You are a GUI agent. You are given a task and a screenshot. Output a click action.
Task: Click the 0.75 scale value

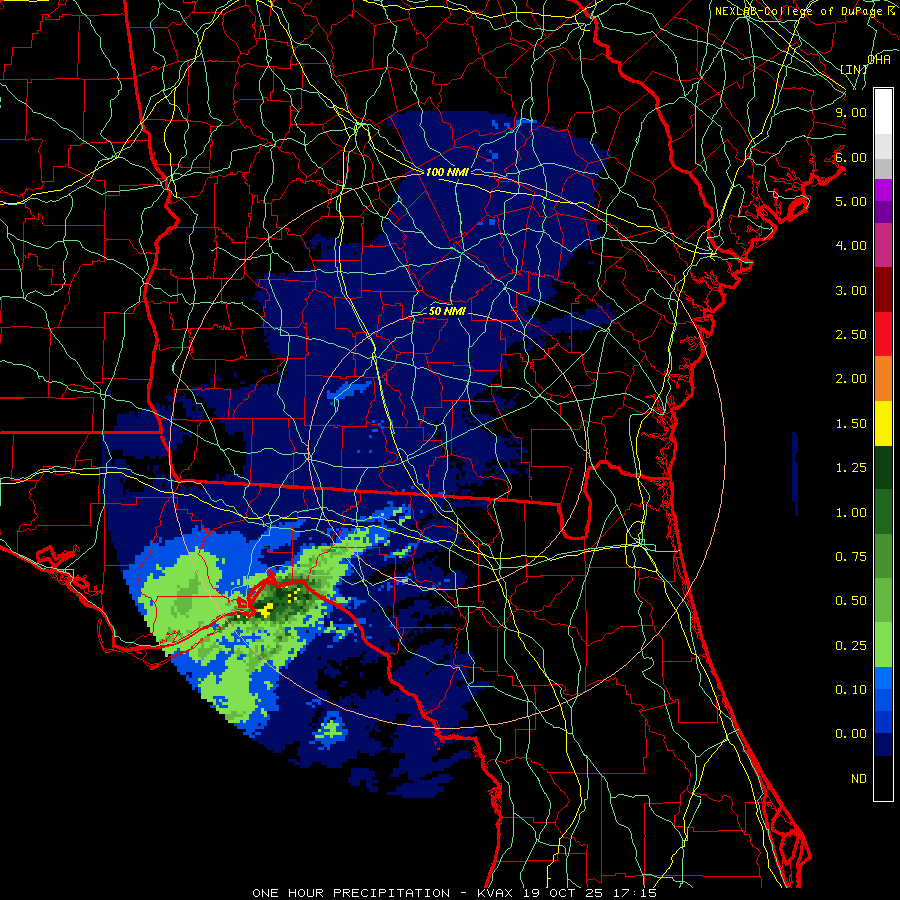851,557
